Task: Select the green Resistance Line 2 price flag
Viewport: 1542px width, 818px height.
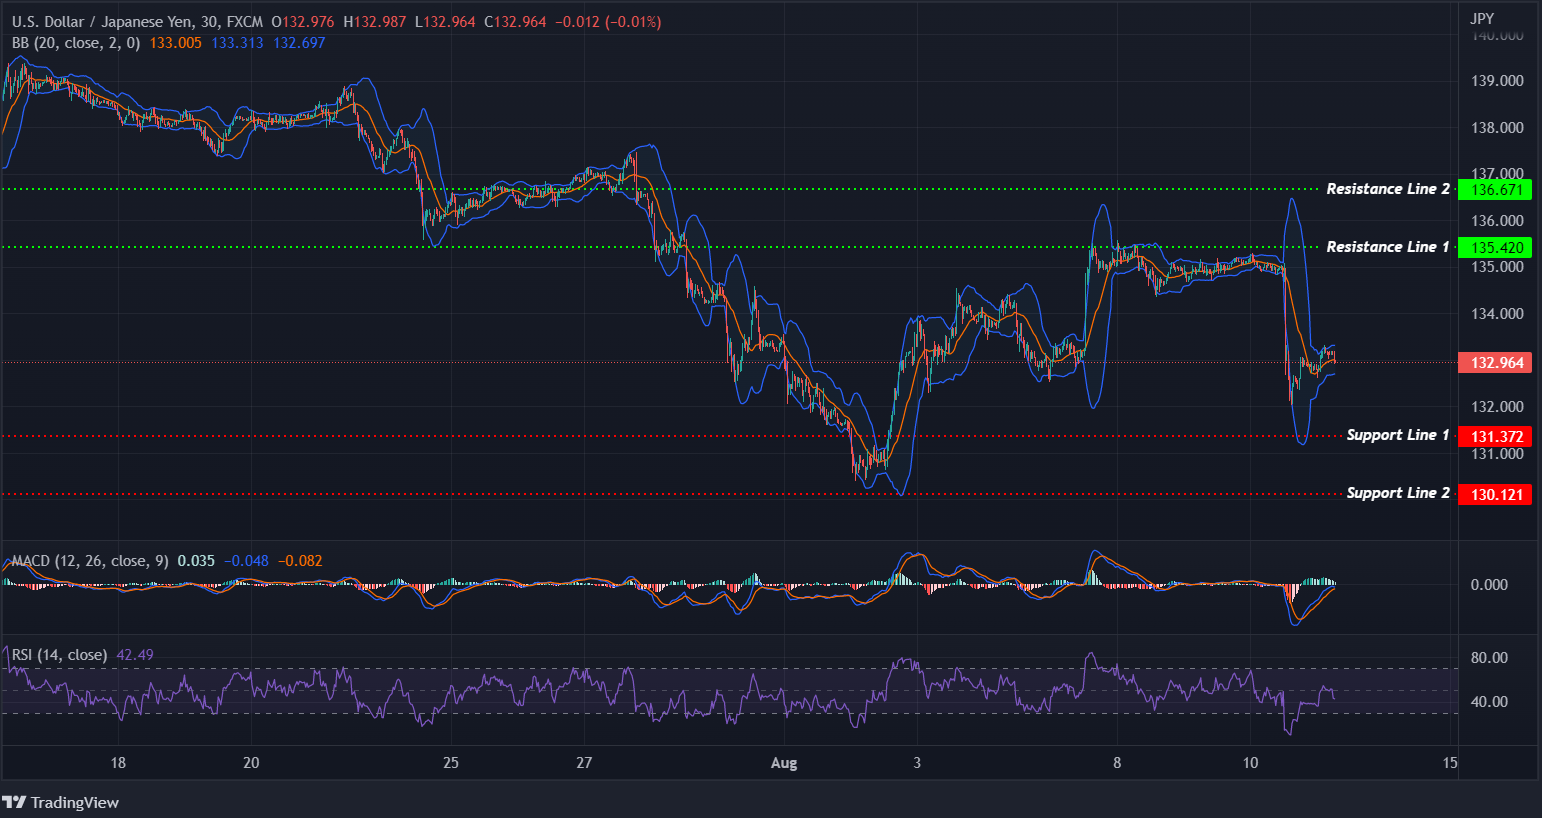Action: (1495, 189)
